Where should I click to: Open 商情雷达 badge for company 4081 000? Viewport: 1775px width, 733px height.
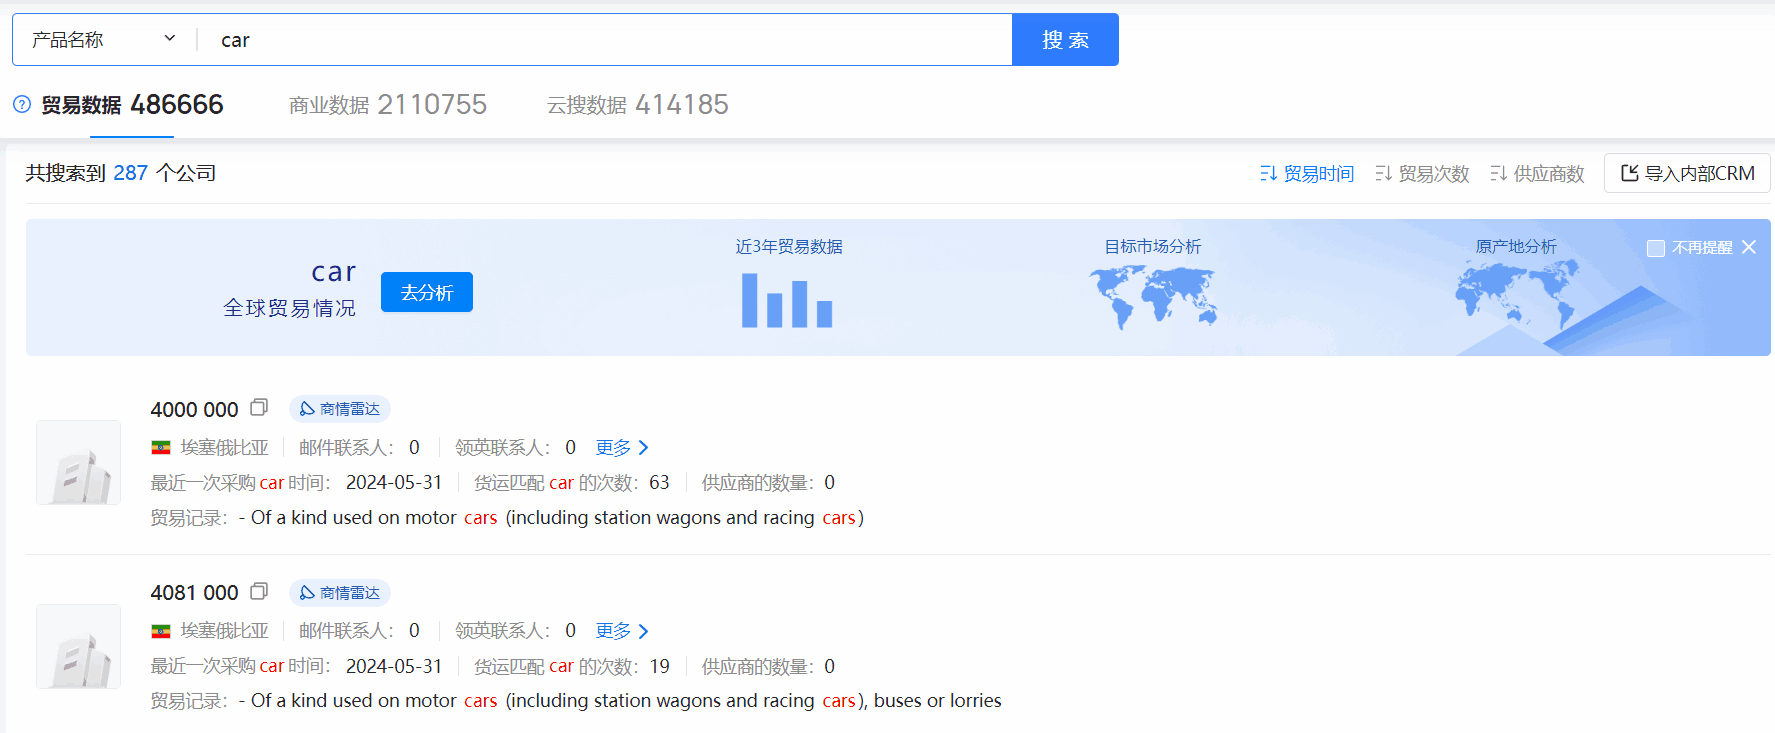point(340,593)
